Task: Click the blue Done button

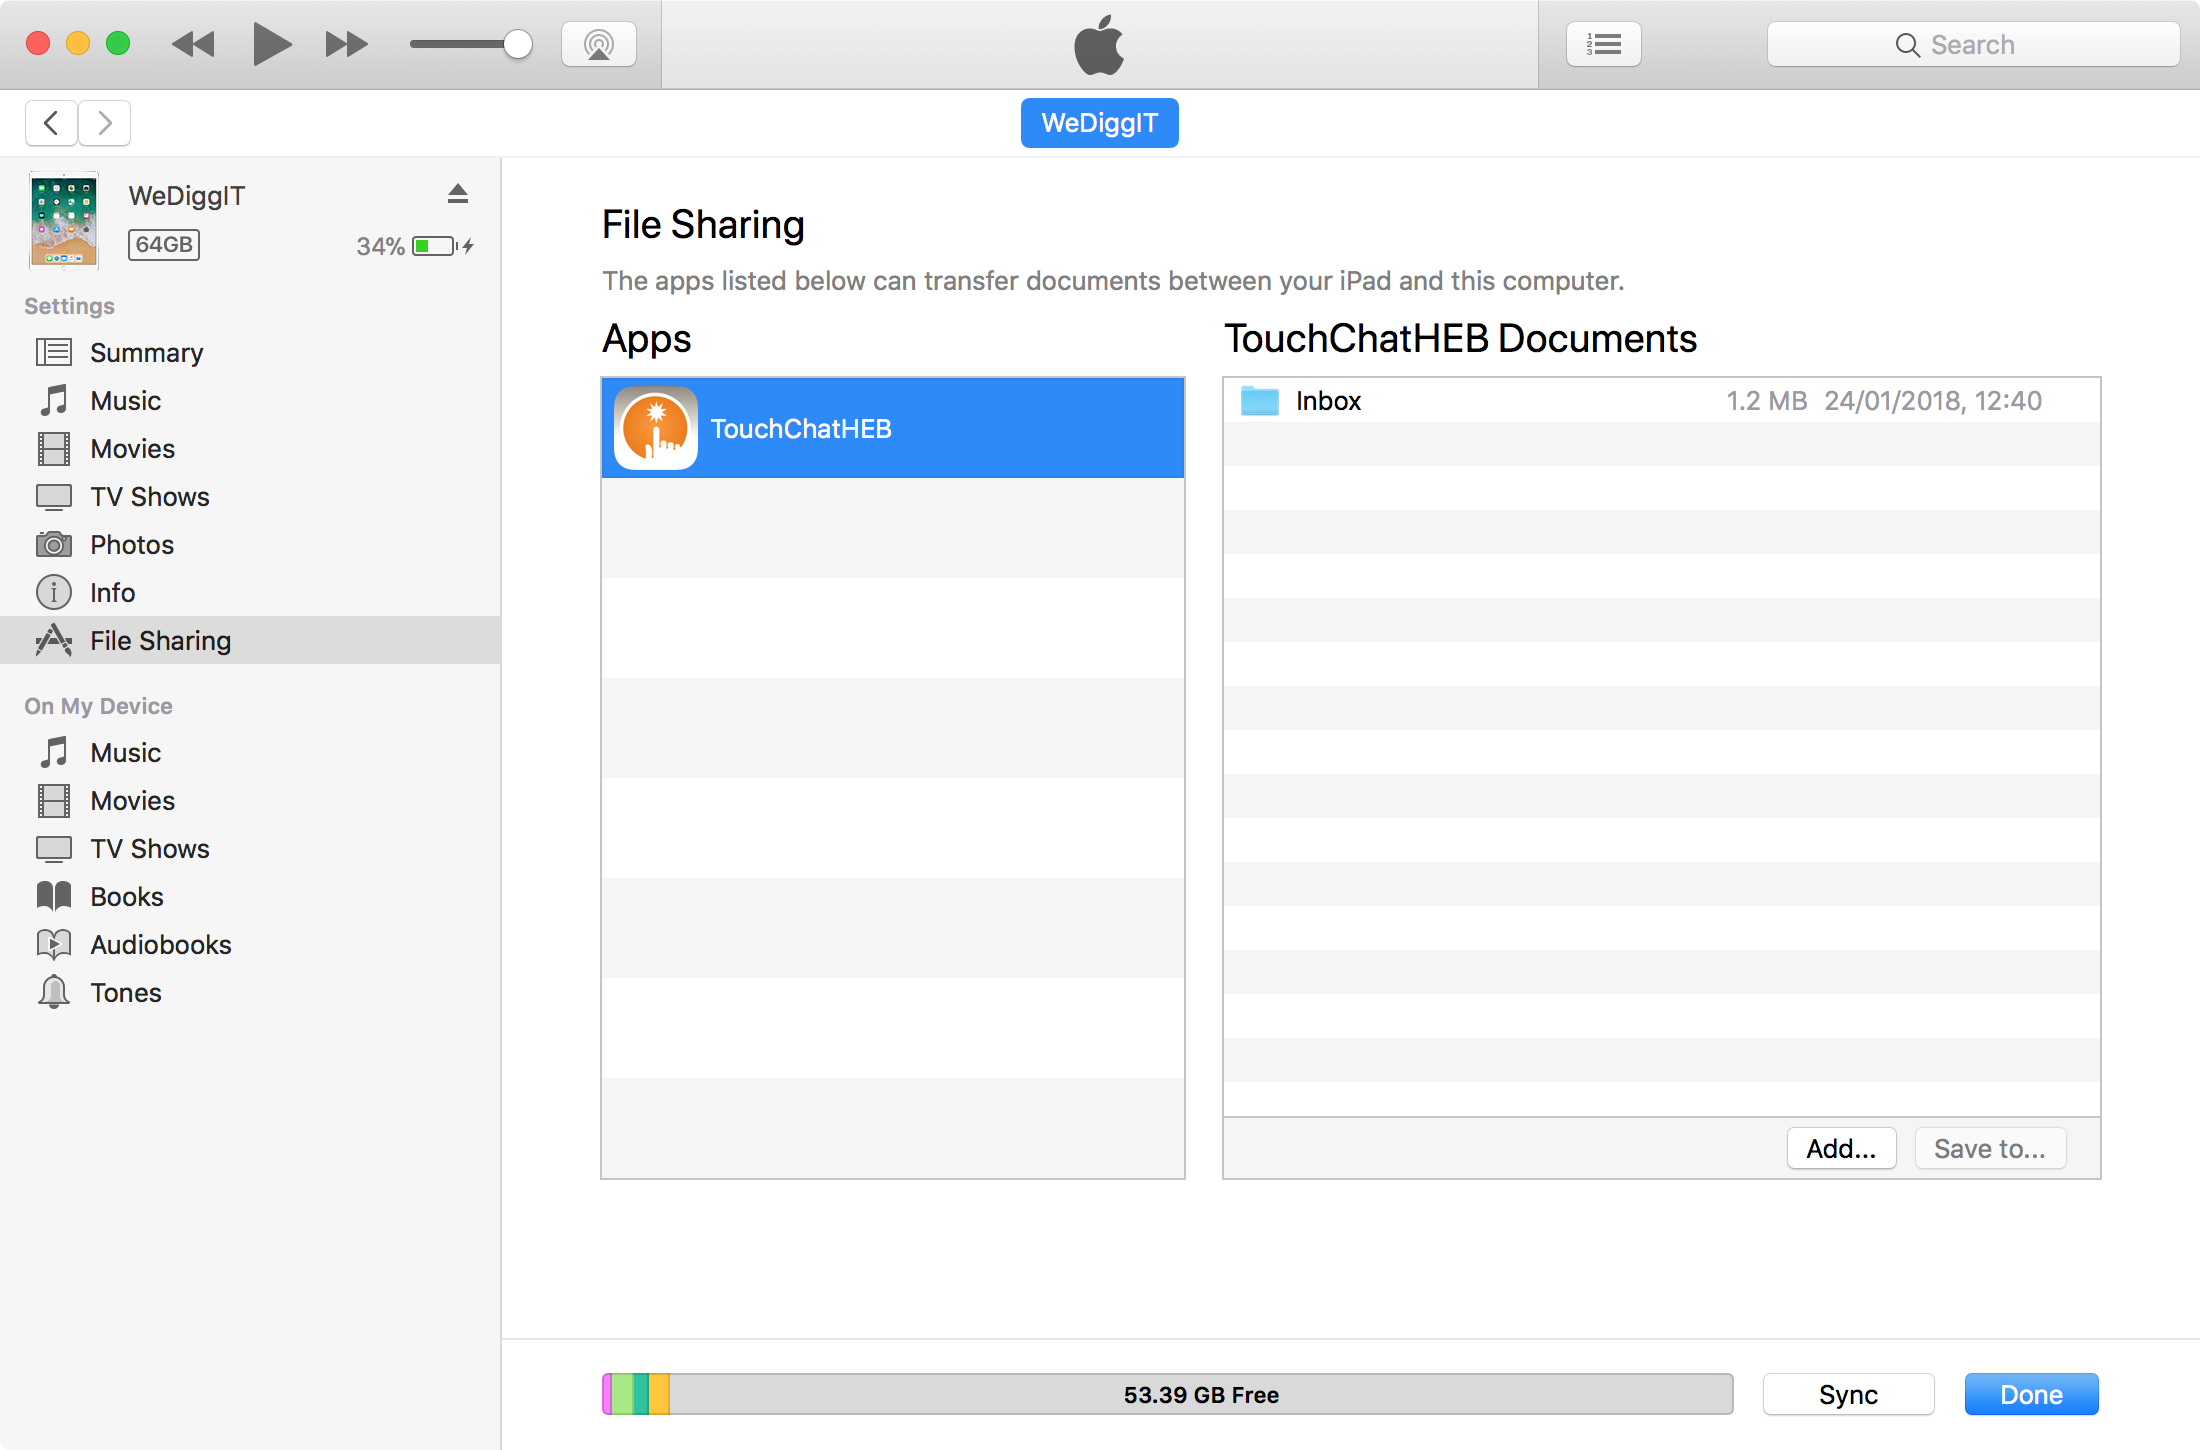Action: (2030, 1394)
